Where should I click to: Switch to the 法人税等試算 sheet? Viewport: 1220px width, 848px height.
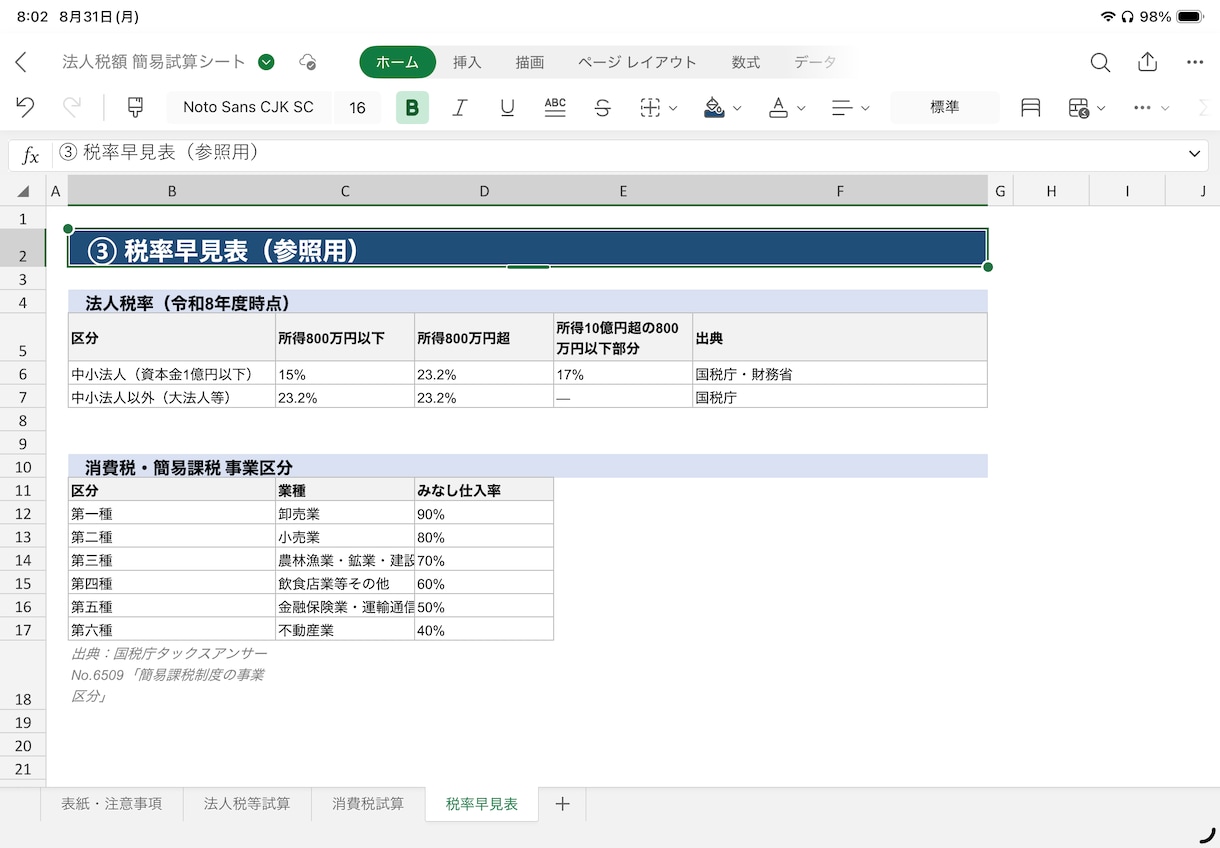coord(247,804)
